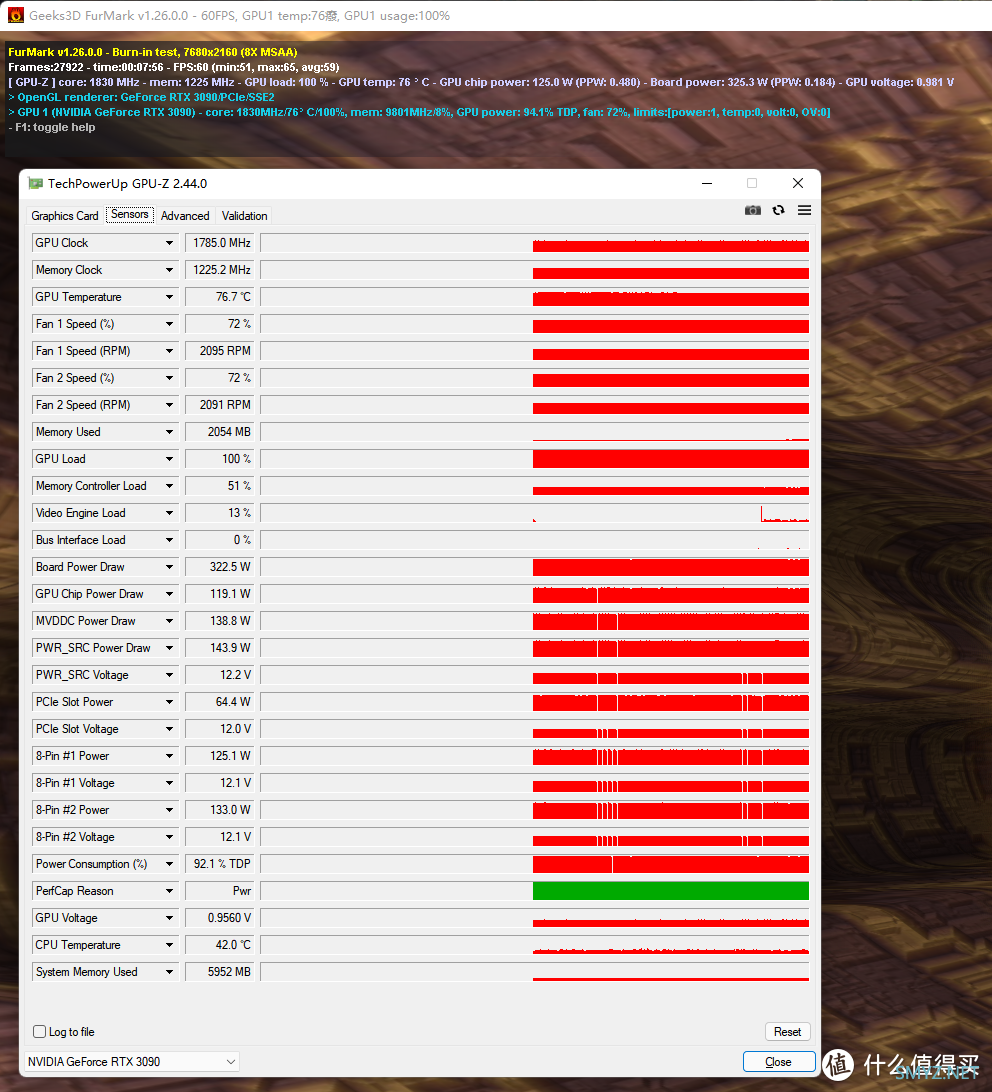Open the Fan 2 Speed (RPM) dropdown
The height and width of the screenshot is (1092, 992).
point(169,405)
